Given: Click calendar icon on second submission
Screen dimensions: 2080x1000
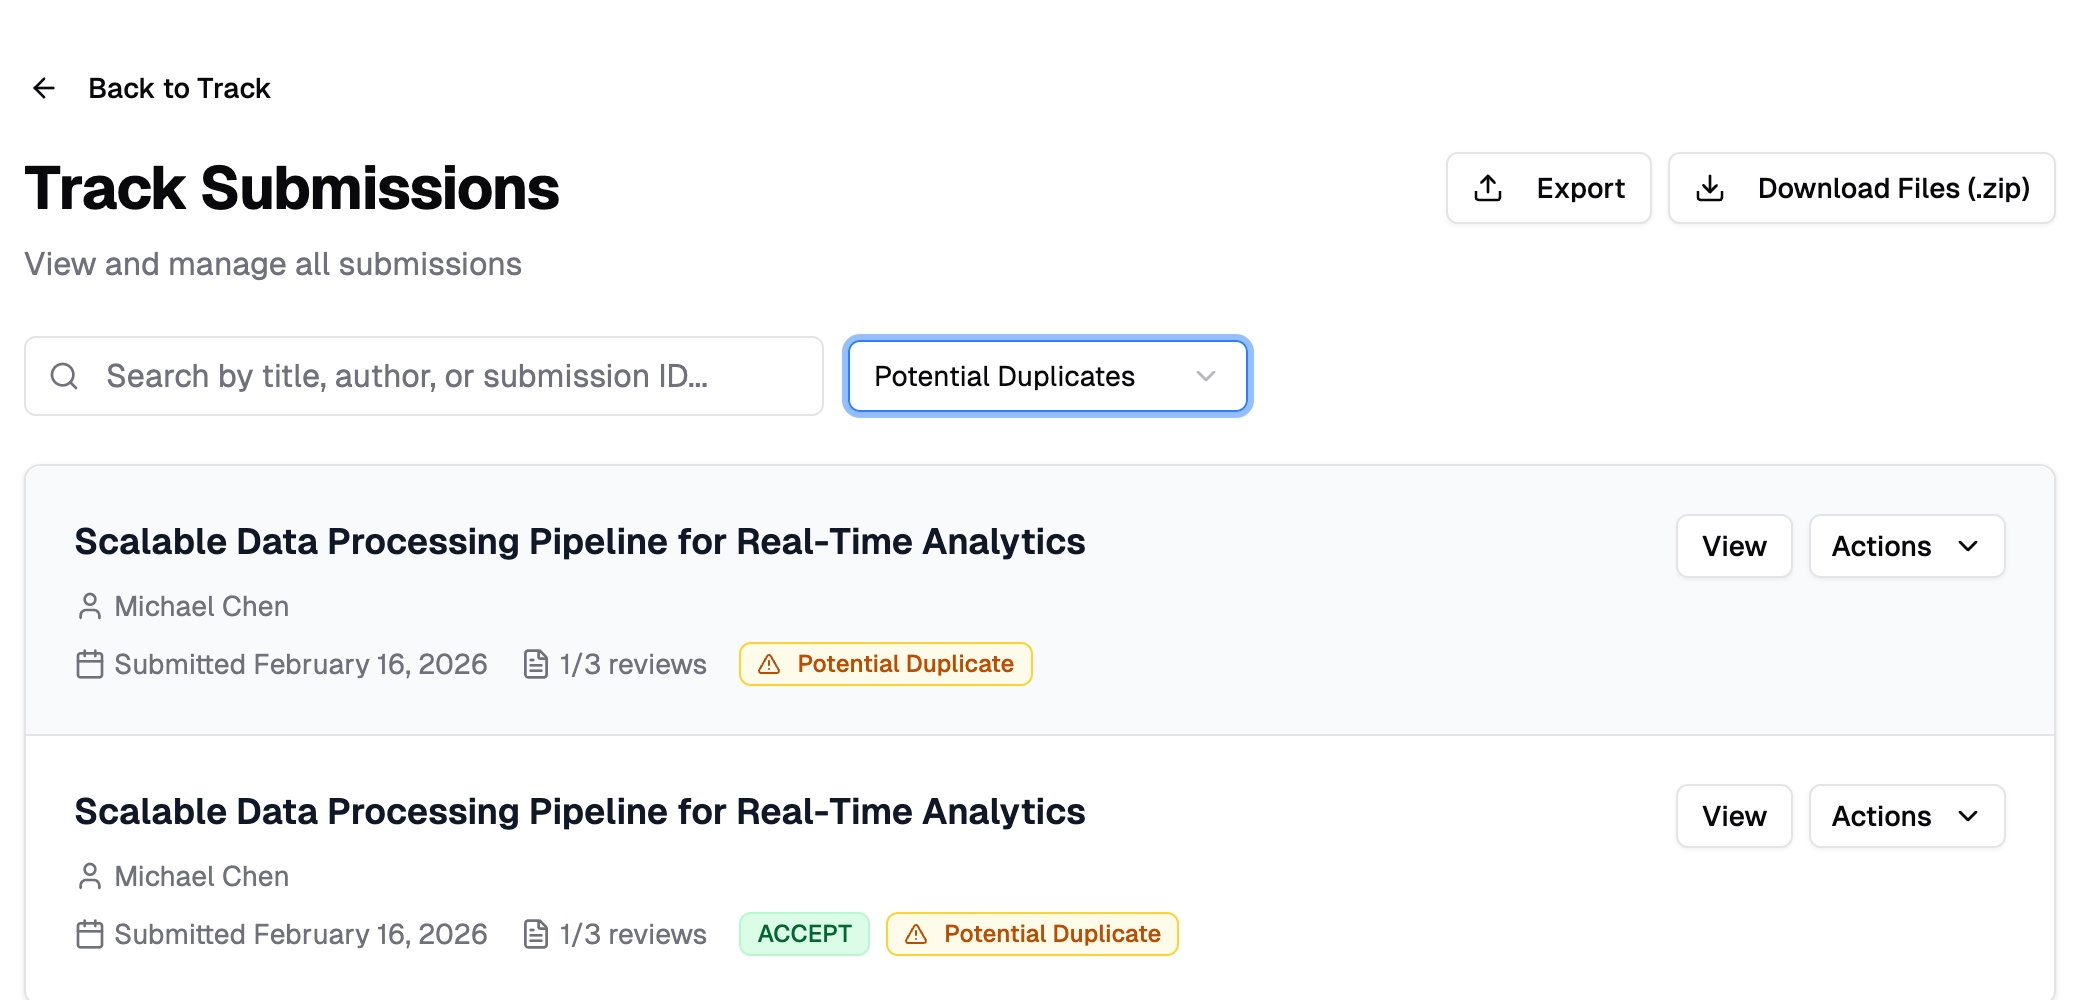Looking at the screenshot, I should [90, 934].
